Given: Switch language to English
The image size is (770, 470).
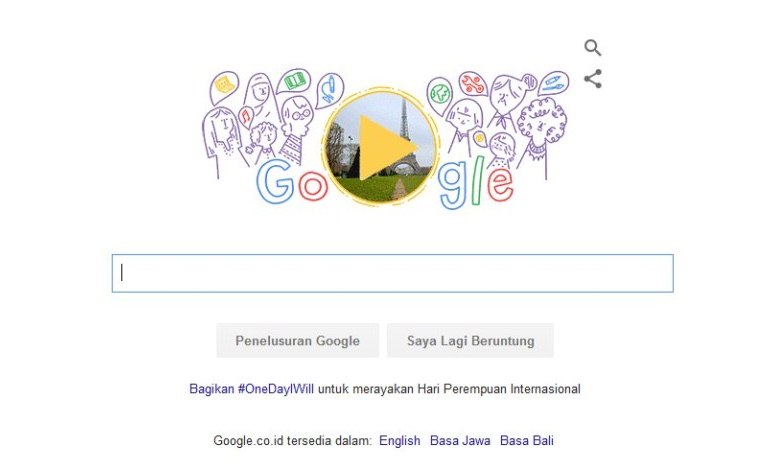Looking at the screenshot, I should tap(399, 441).
